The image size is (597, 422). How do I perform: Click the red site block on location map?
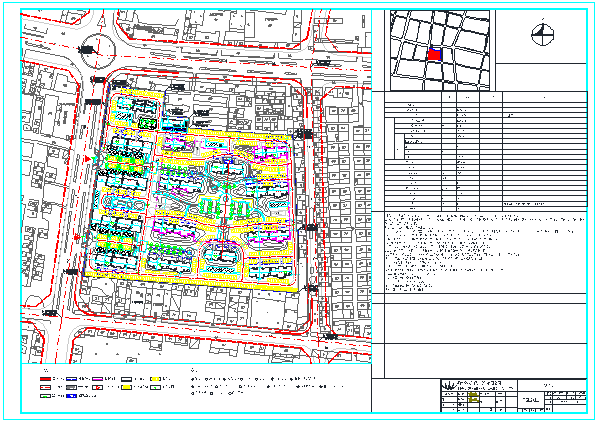[434, 55]
